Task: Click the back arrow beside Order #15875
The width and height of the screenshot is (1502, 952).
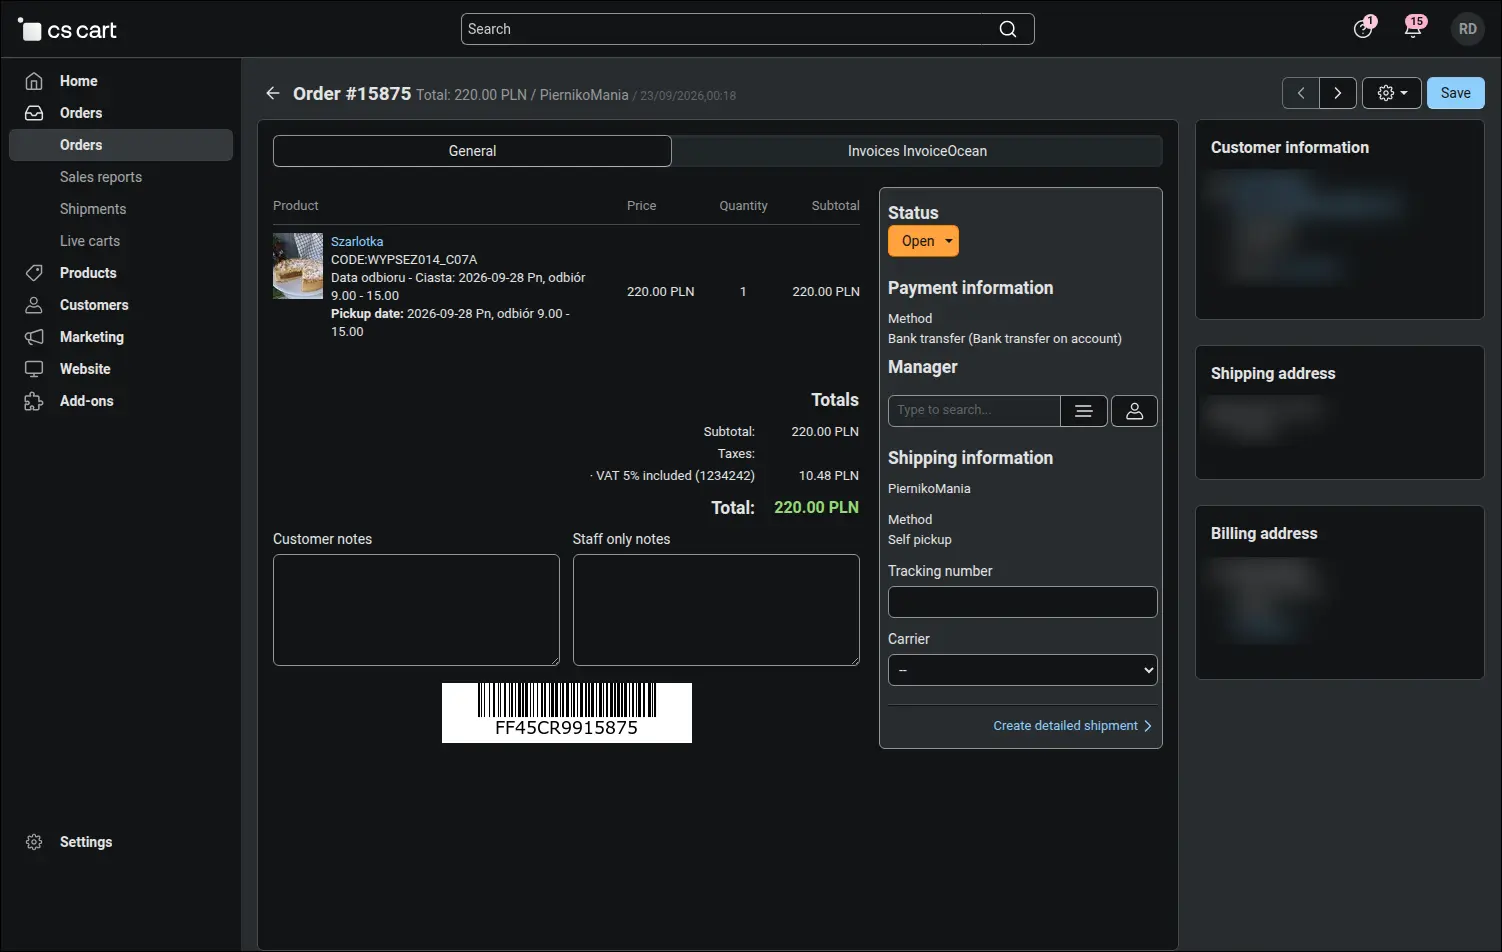Action: 272,93
